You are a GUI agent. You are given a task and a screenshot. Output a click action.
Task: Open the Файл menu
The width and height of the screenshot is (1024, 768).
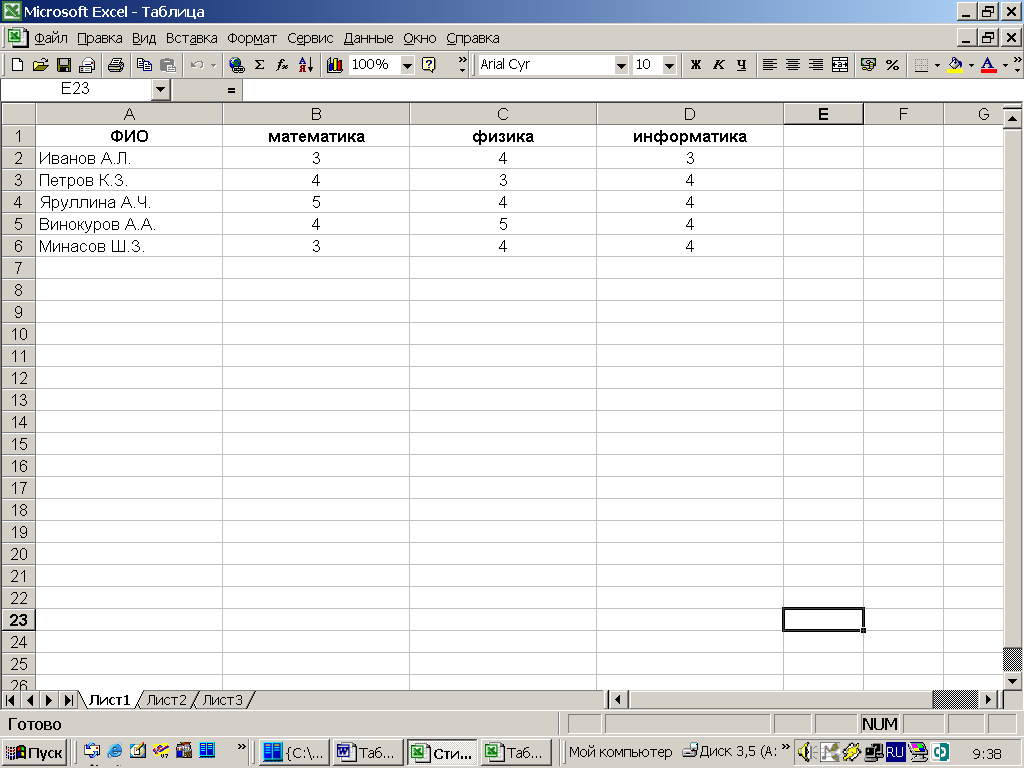51,38
